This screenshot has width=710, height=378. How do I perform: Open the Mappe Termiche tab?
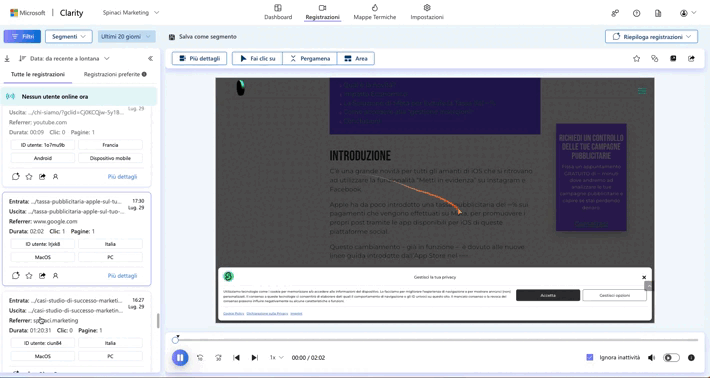point(374,12)
